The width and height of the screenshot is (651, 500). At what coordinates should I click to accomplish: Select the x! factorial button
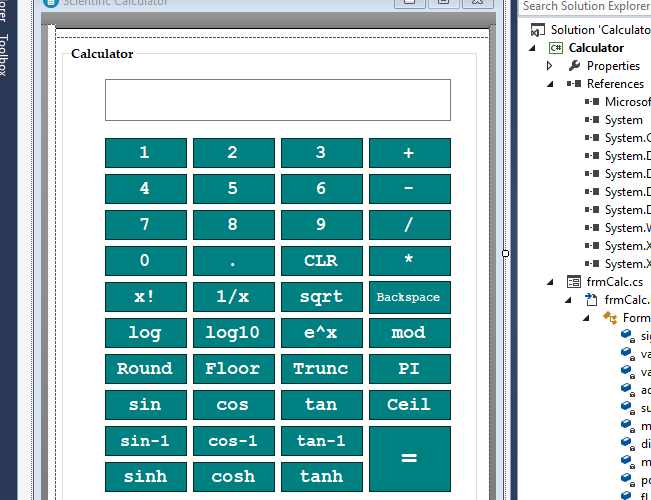[146, 297]
